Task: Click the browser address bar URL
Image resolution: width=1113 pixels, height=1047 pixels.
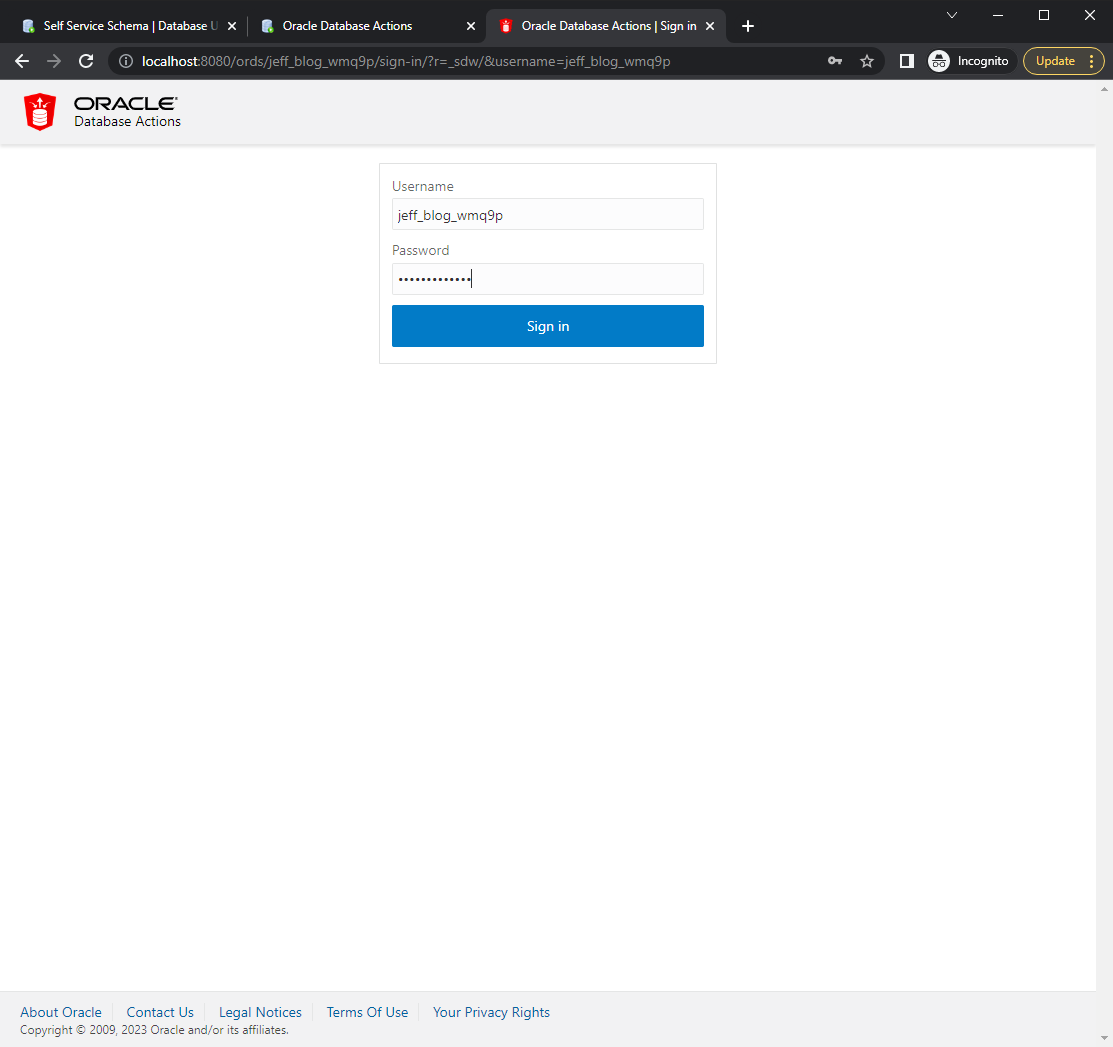Action: [406, 61]
